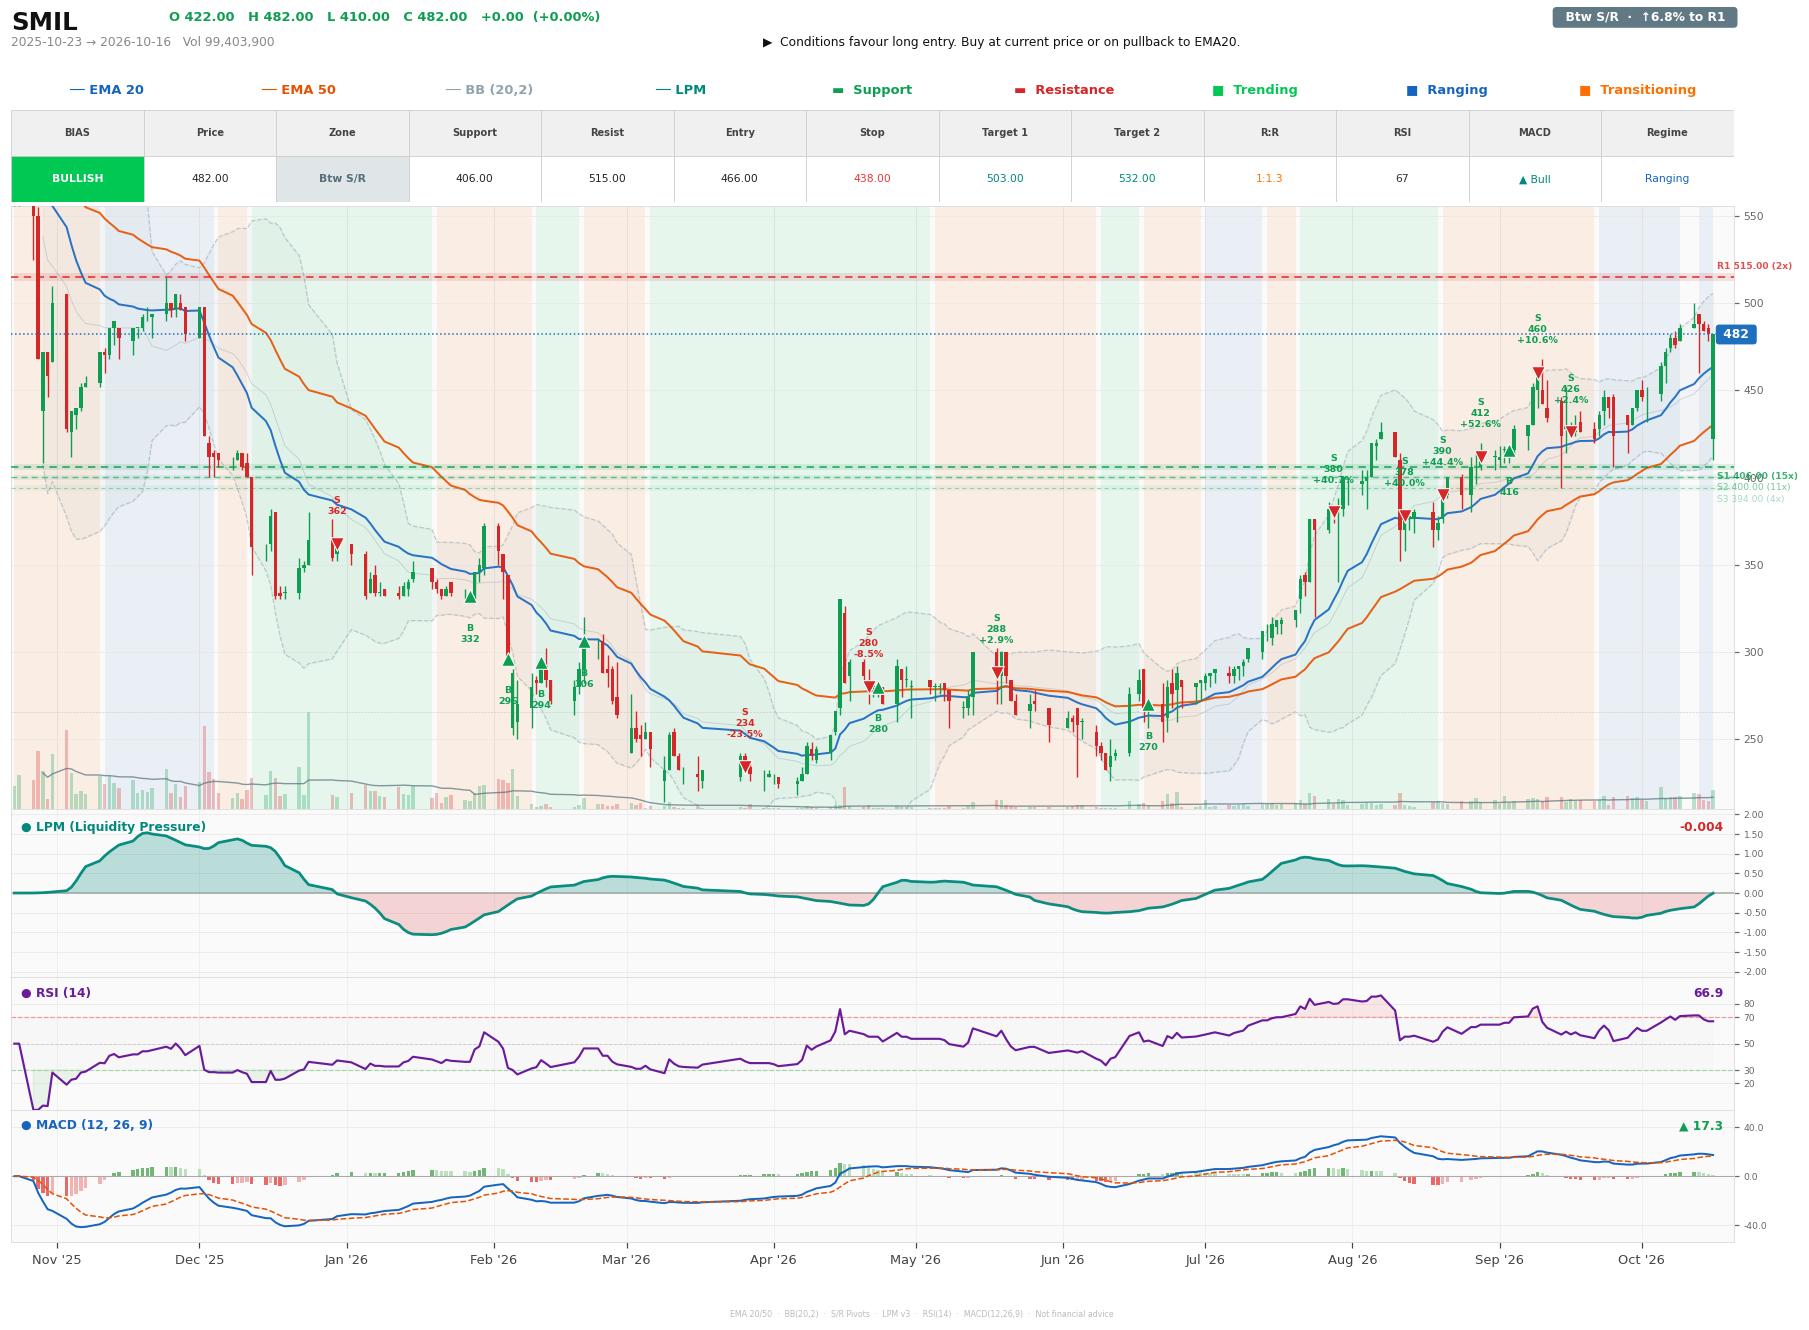Viewport: 1809px width, 1330px height.
Task: Click the Resistance legend entry
Action: click(1064, 90)
